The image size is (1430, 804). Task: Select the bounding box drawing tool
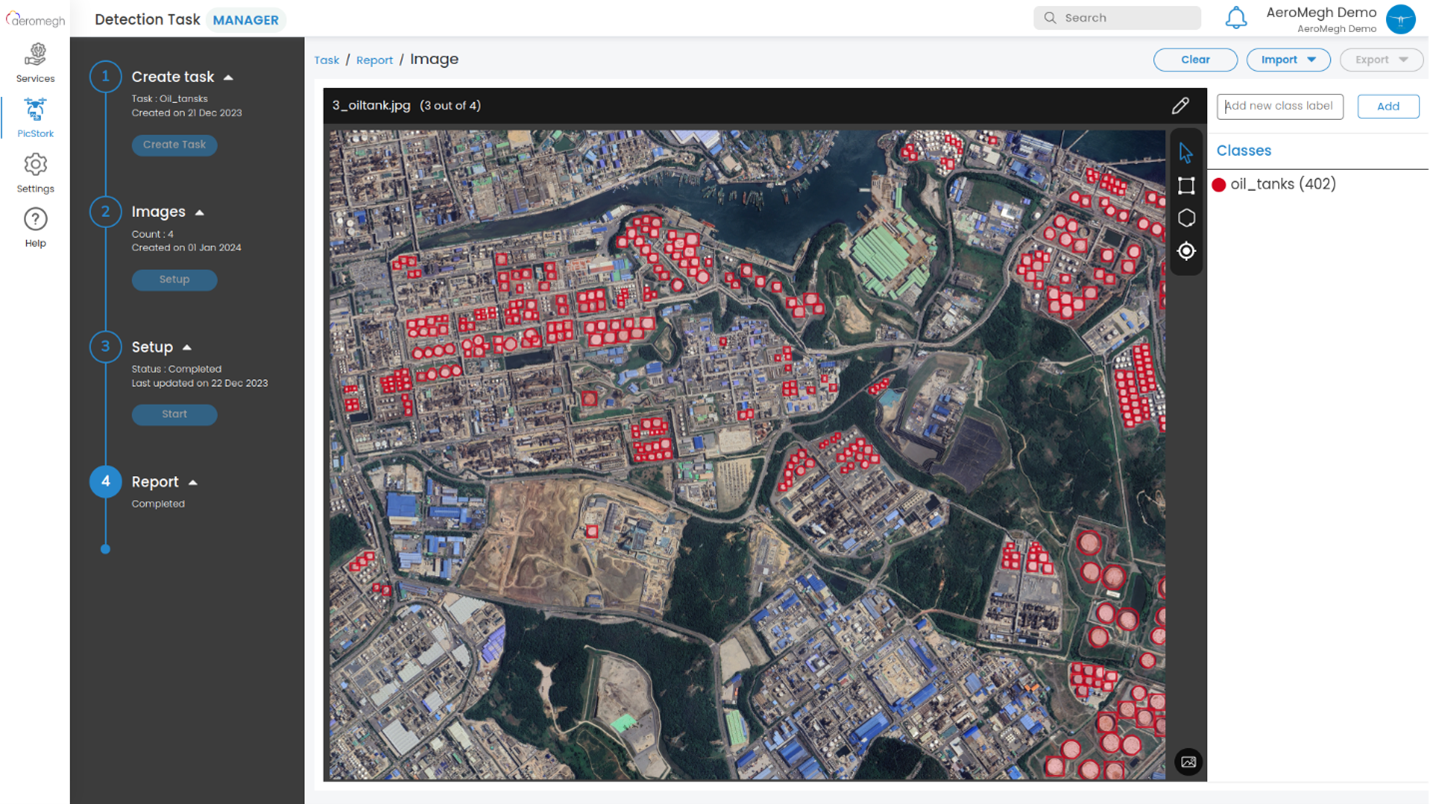click(1186, 186)
